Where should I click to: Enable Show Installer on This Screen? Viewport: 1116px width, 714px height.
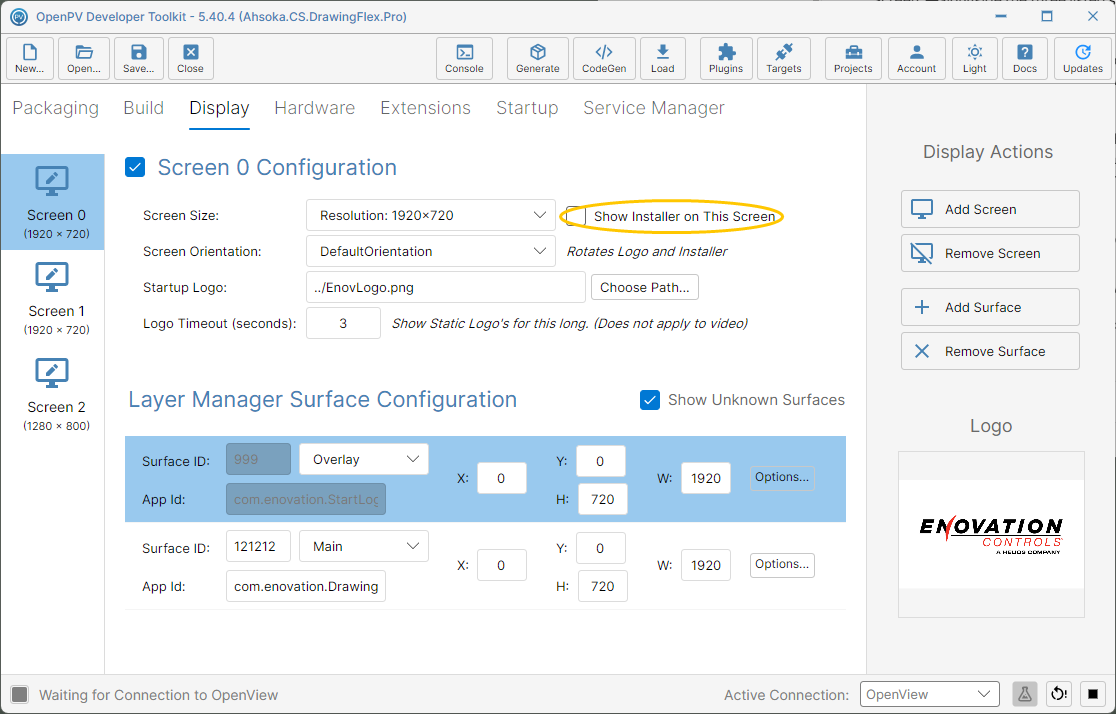click(576, 216)
